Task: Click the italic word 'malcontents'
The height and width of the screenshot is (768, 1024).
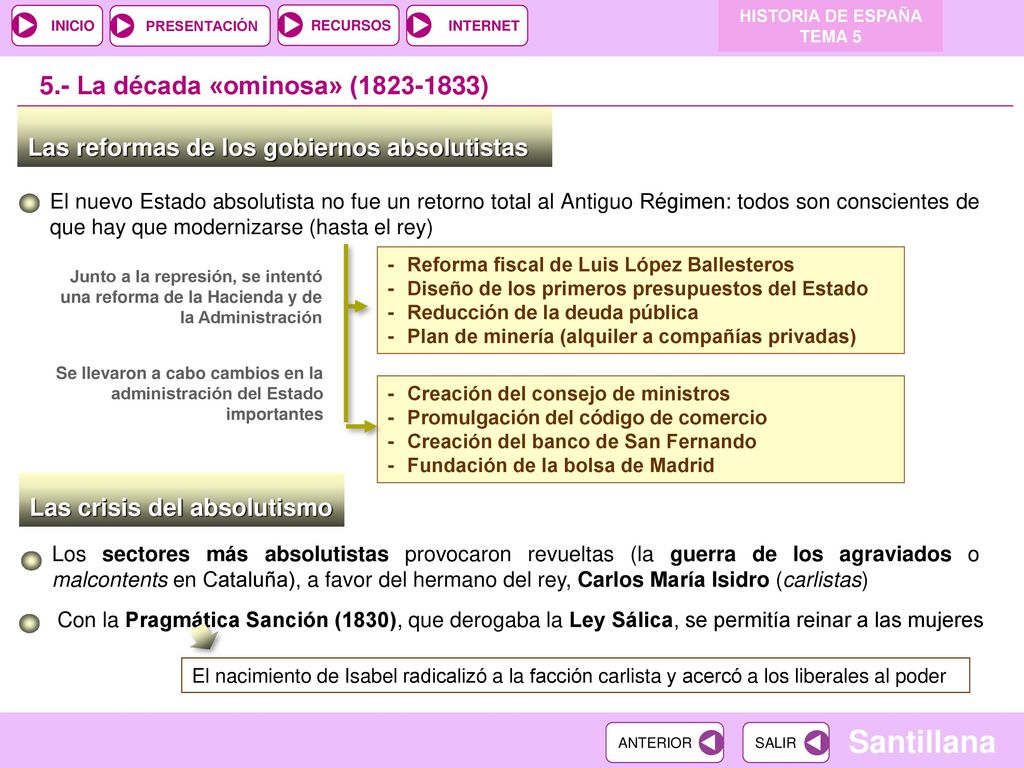Action: coord(110,580)
